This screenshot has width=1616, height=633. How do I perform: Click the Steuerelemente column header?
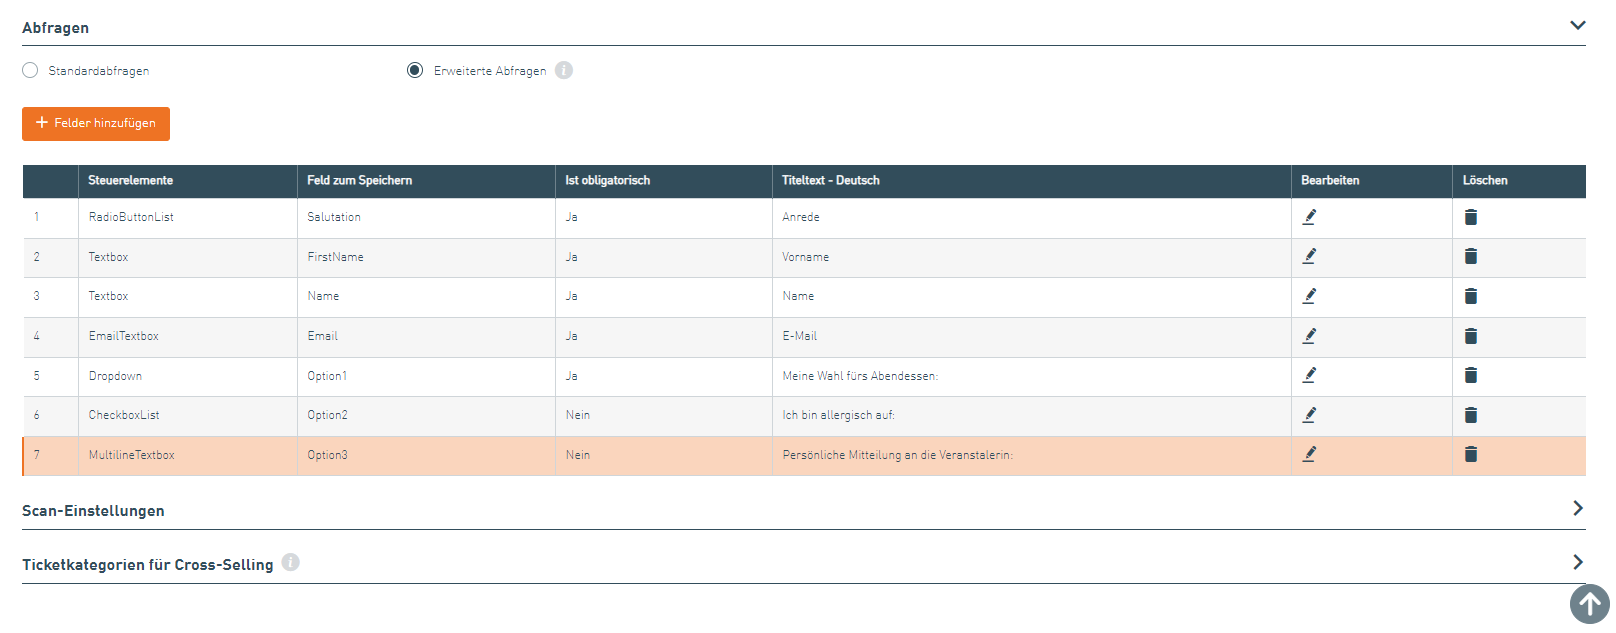(x=131, y=181)
